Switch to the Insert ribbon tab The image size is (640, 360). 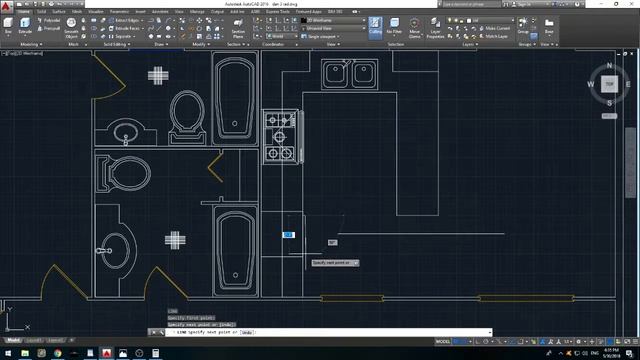click(140, 12)
